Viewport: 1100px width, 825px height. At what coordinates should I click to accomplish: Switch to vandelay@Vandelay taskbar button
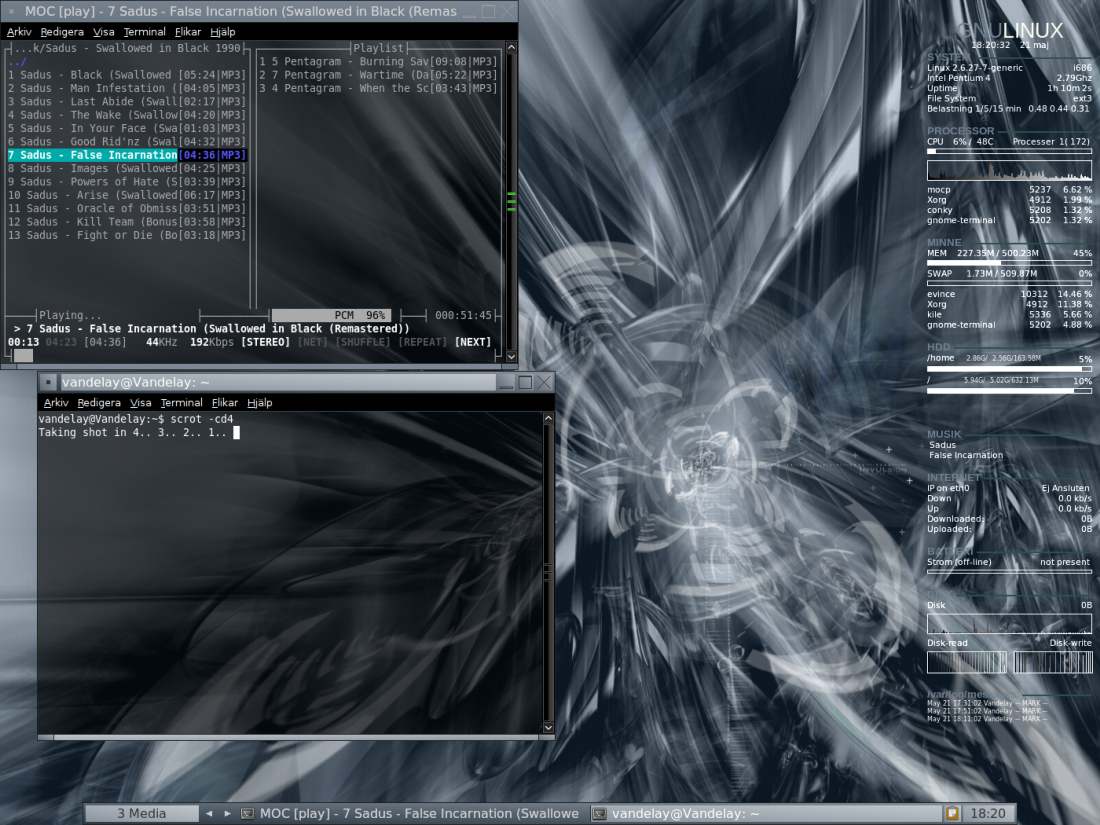click(765, 813)
